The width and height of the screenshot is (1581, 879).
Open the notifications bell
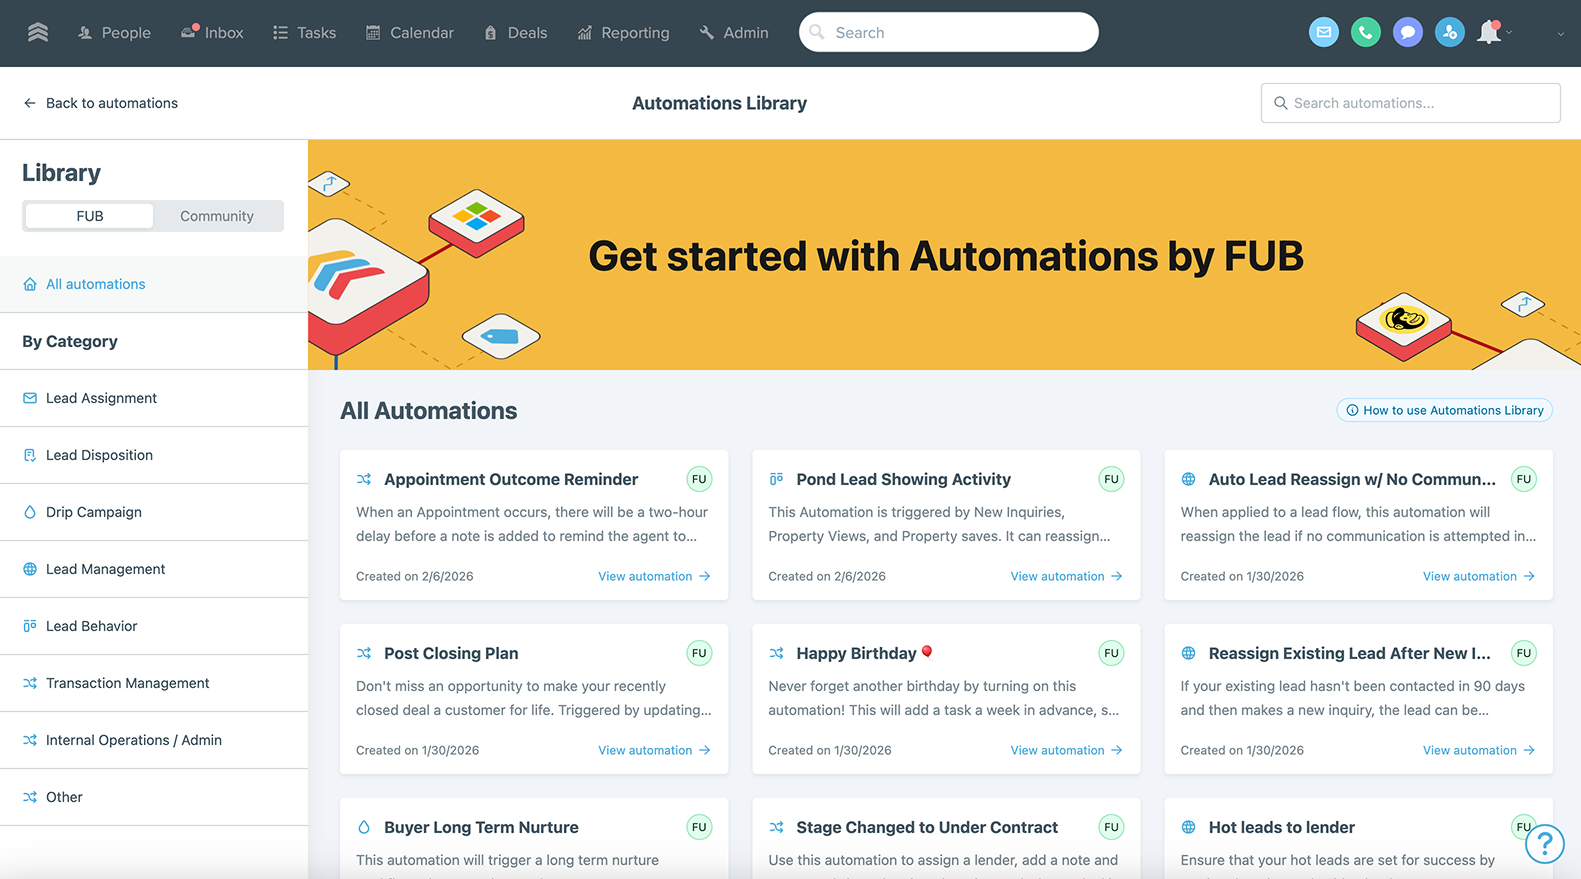[x=1489, y=33]
